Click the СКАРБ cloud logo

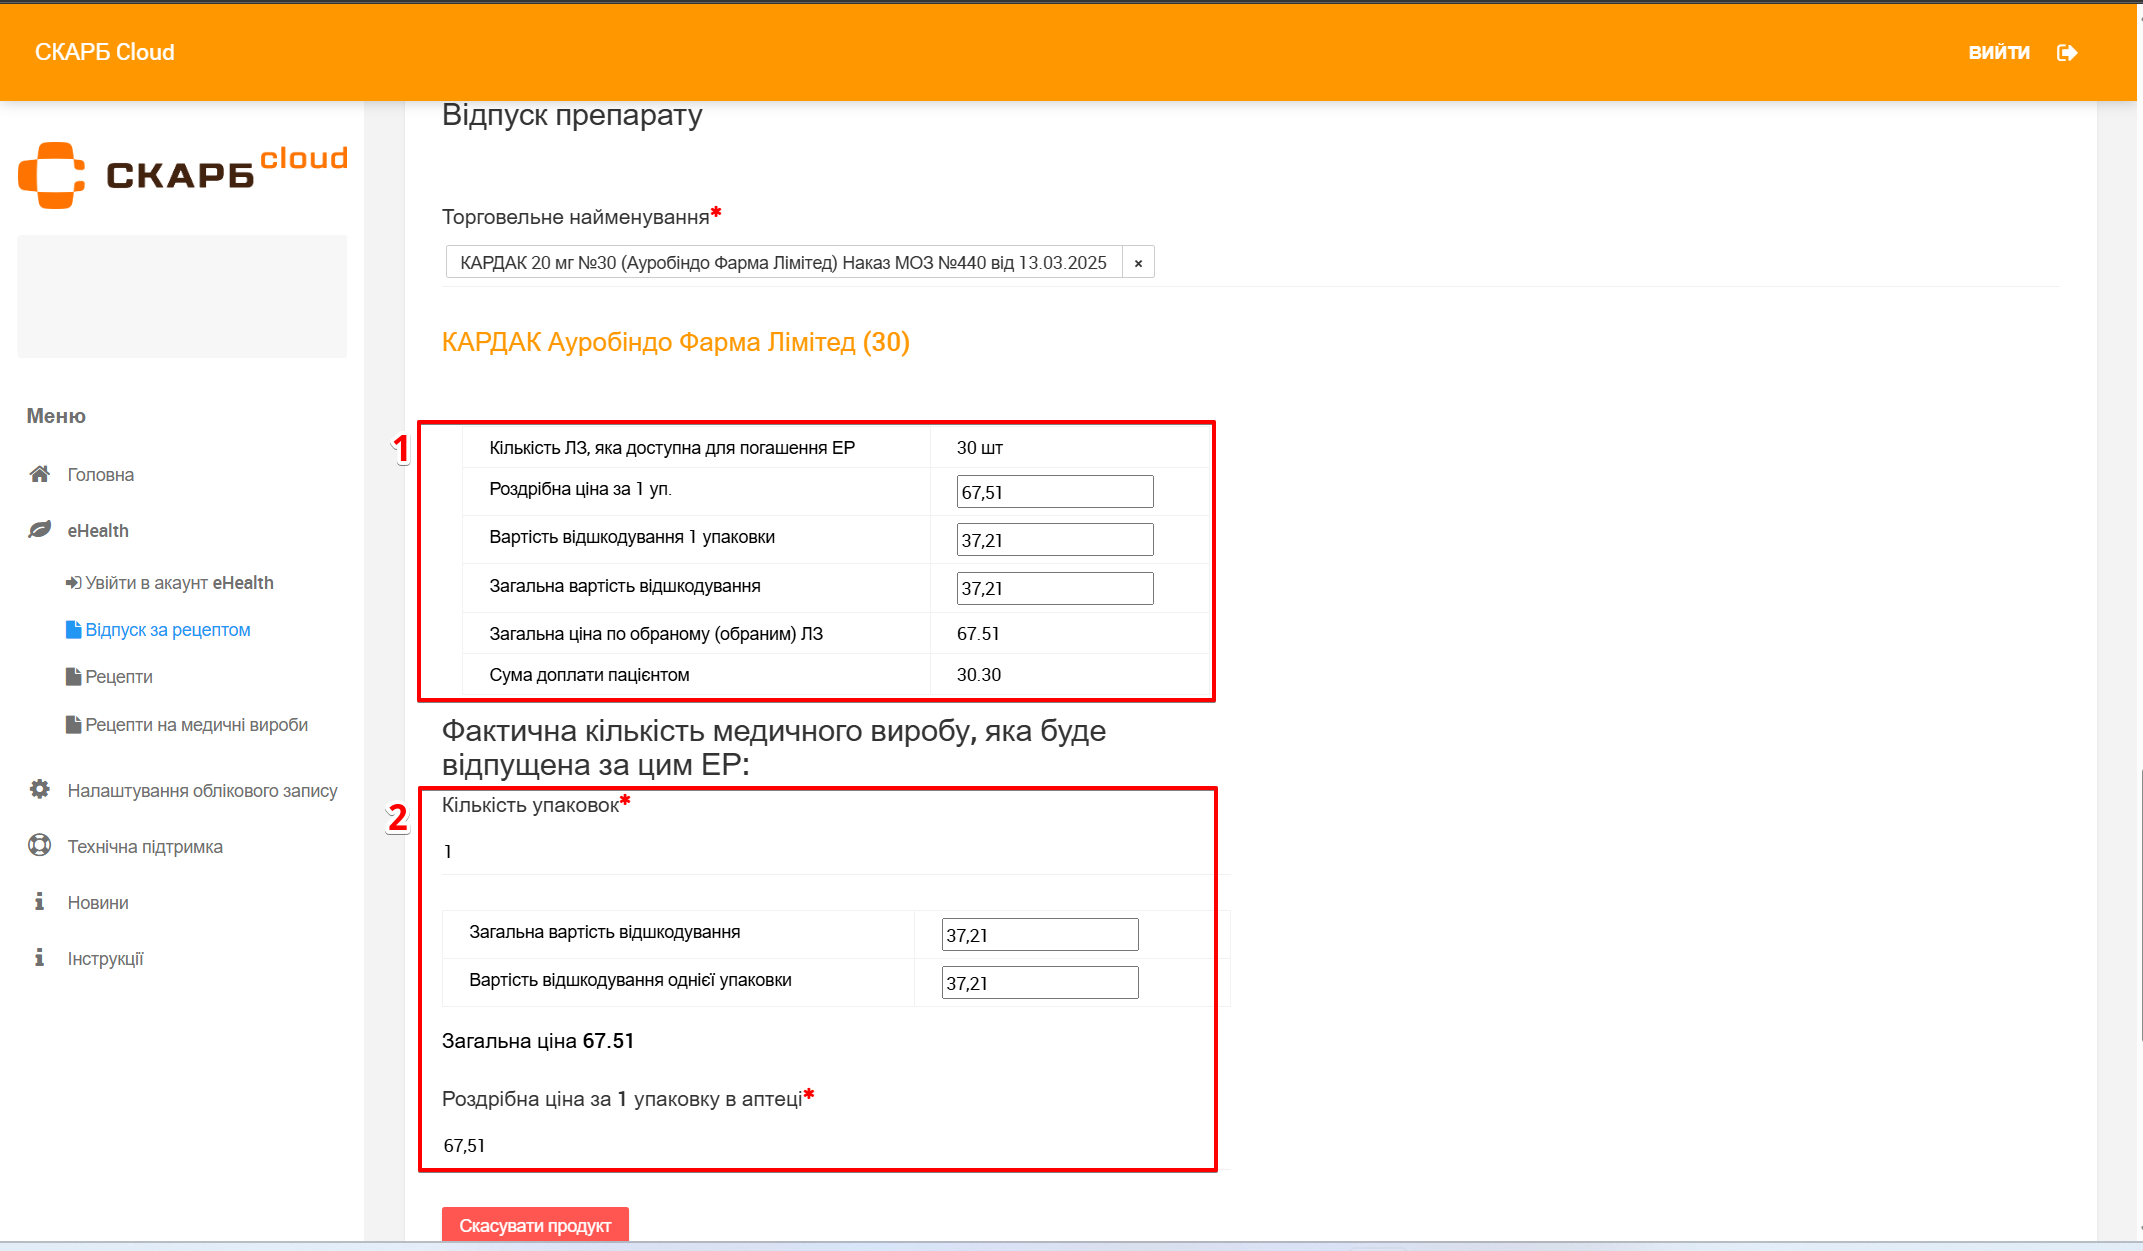pyautogui.click(x=183, y=175)
